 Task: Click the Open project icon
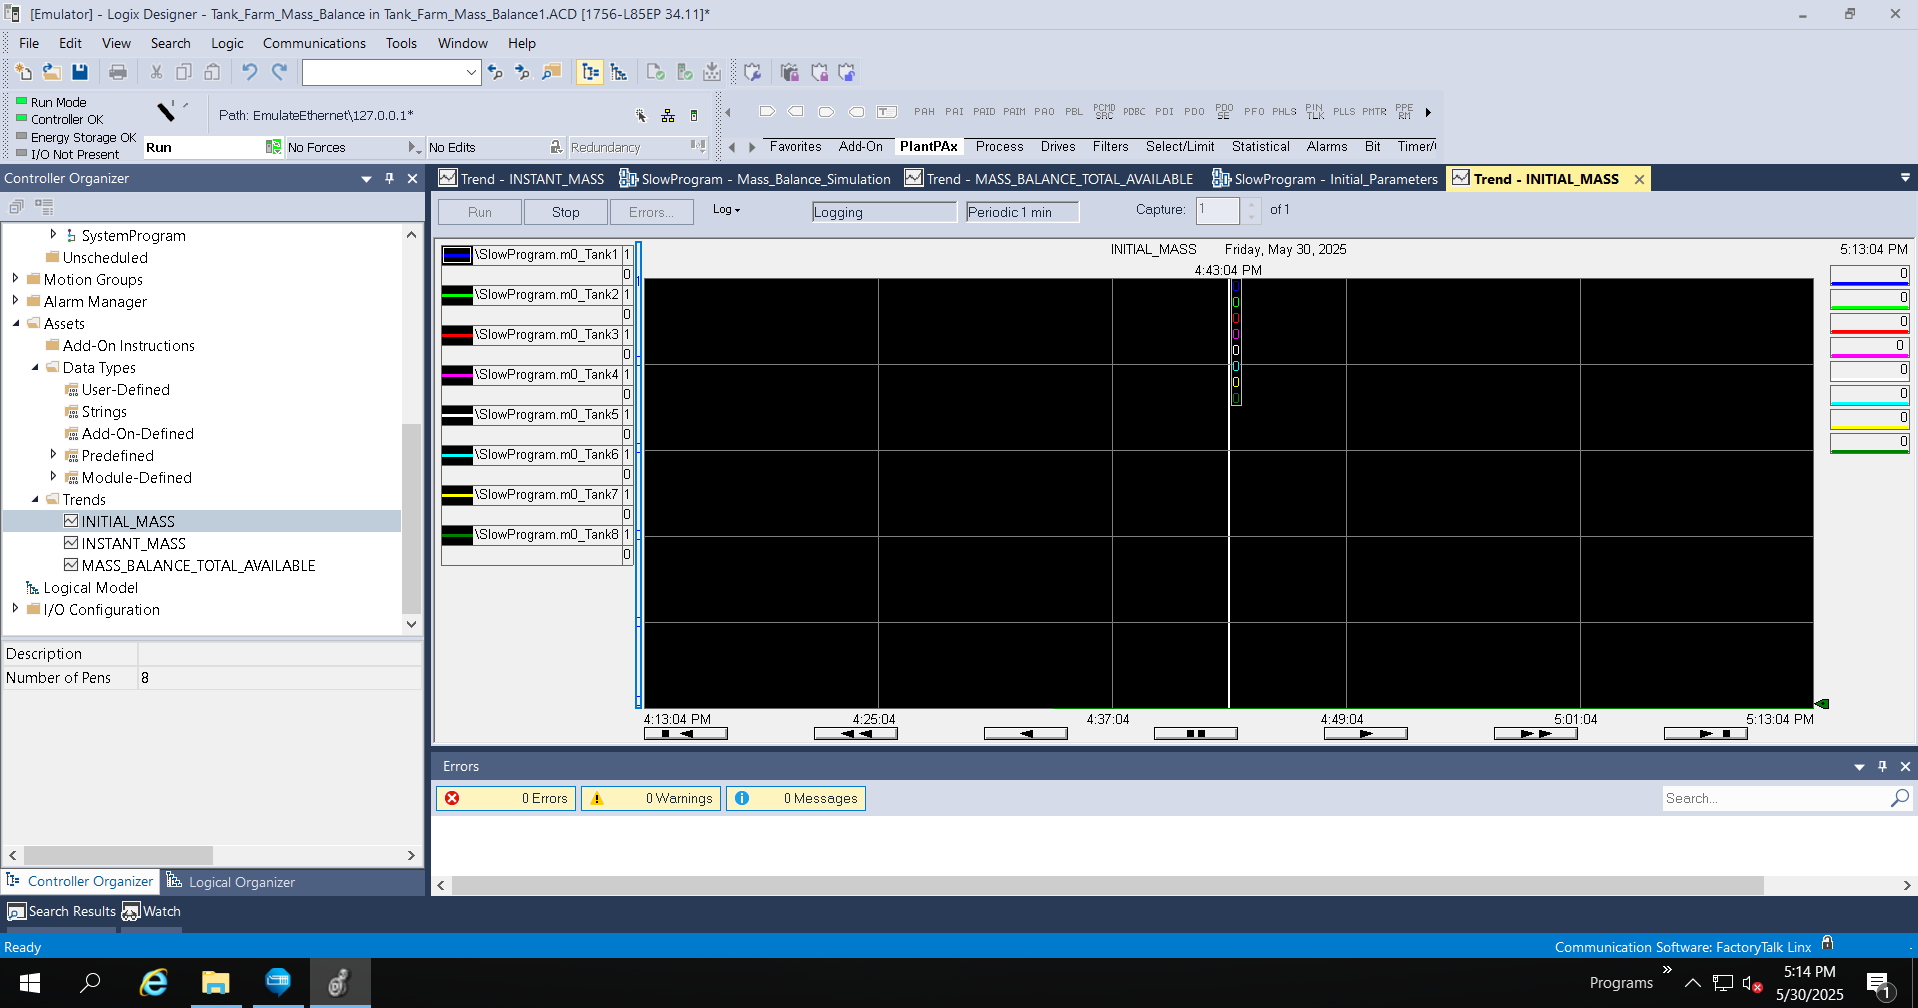coord(52,72)
